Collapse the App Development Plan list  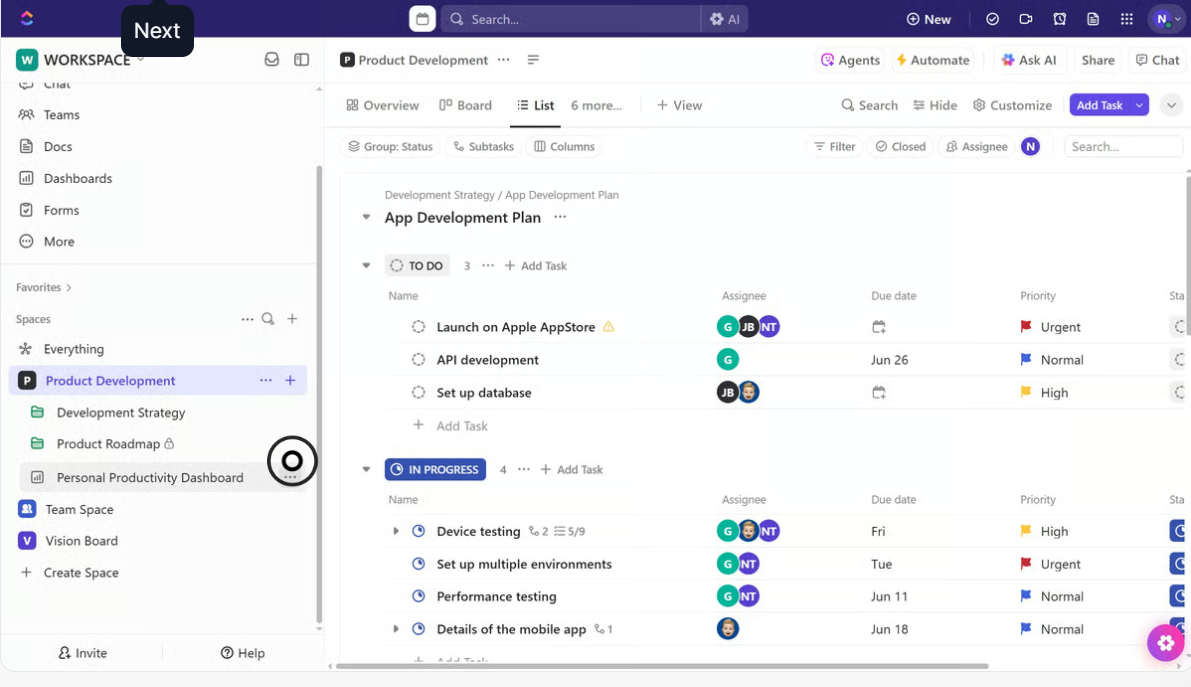pyautogui.click(x=366, y=217)
